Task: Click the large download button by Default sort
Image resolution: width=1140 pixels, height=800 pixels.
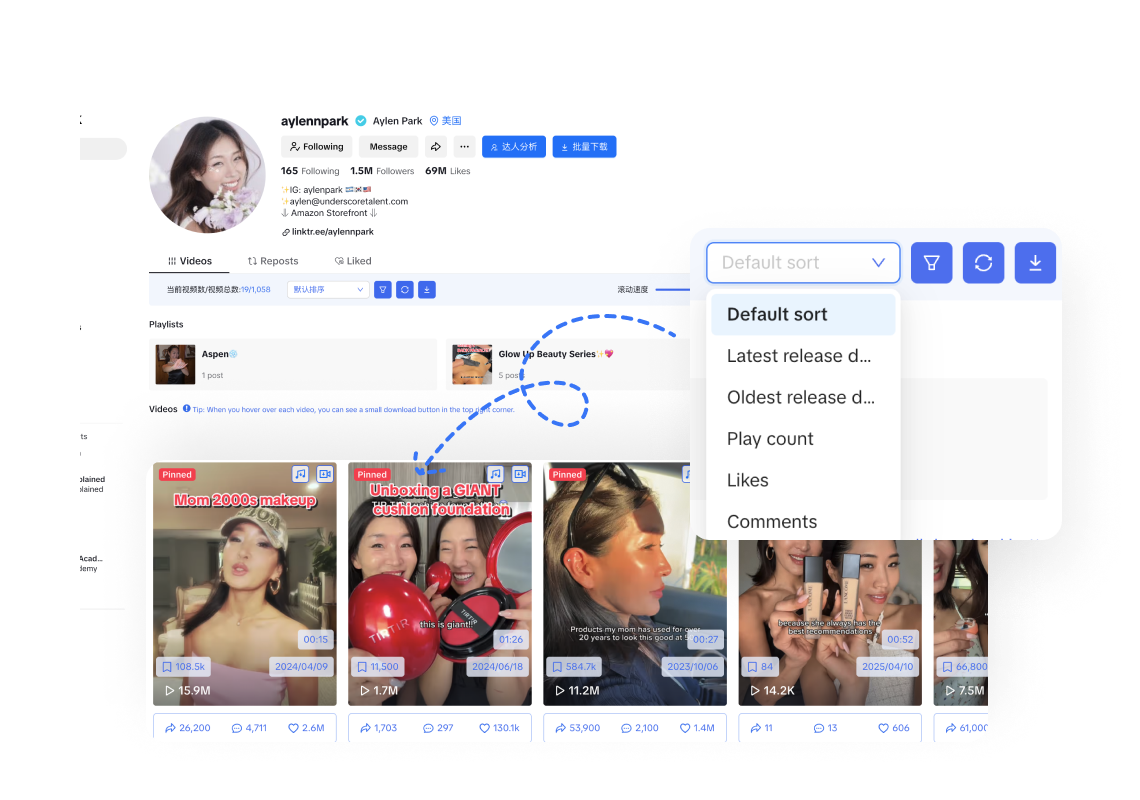Action: pos(1035,263)
